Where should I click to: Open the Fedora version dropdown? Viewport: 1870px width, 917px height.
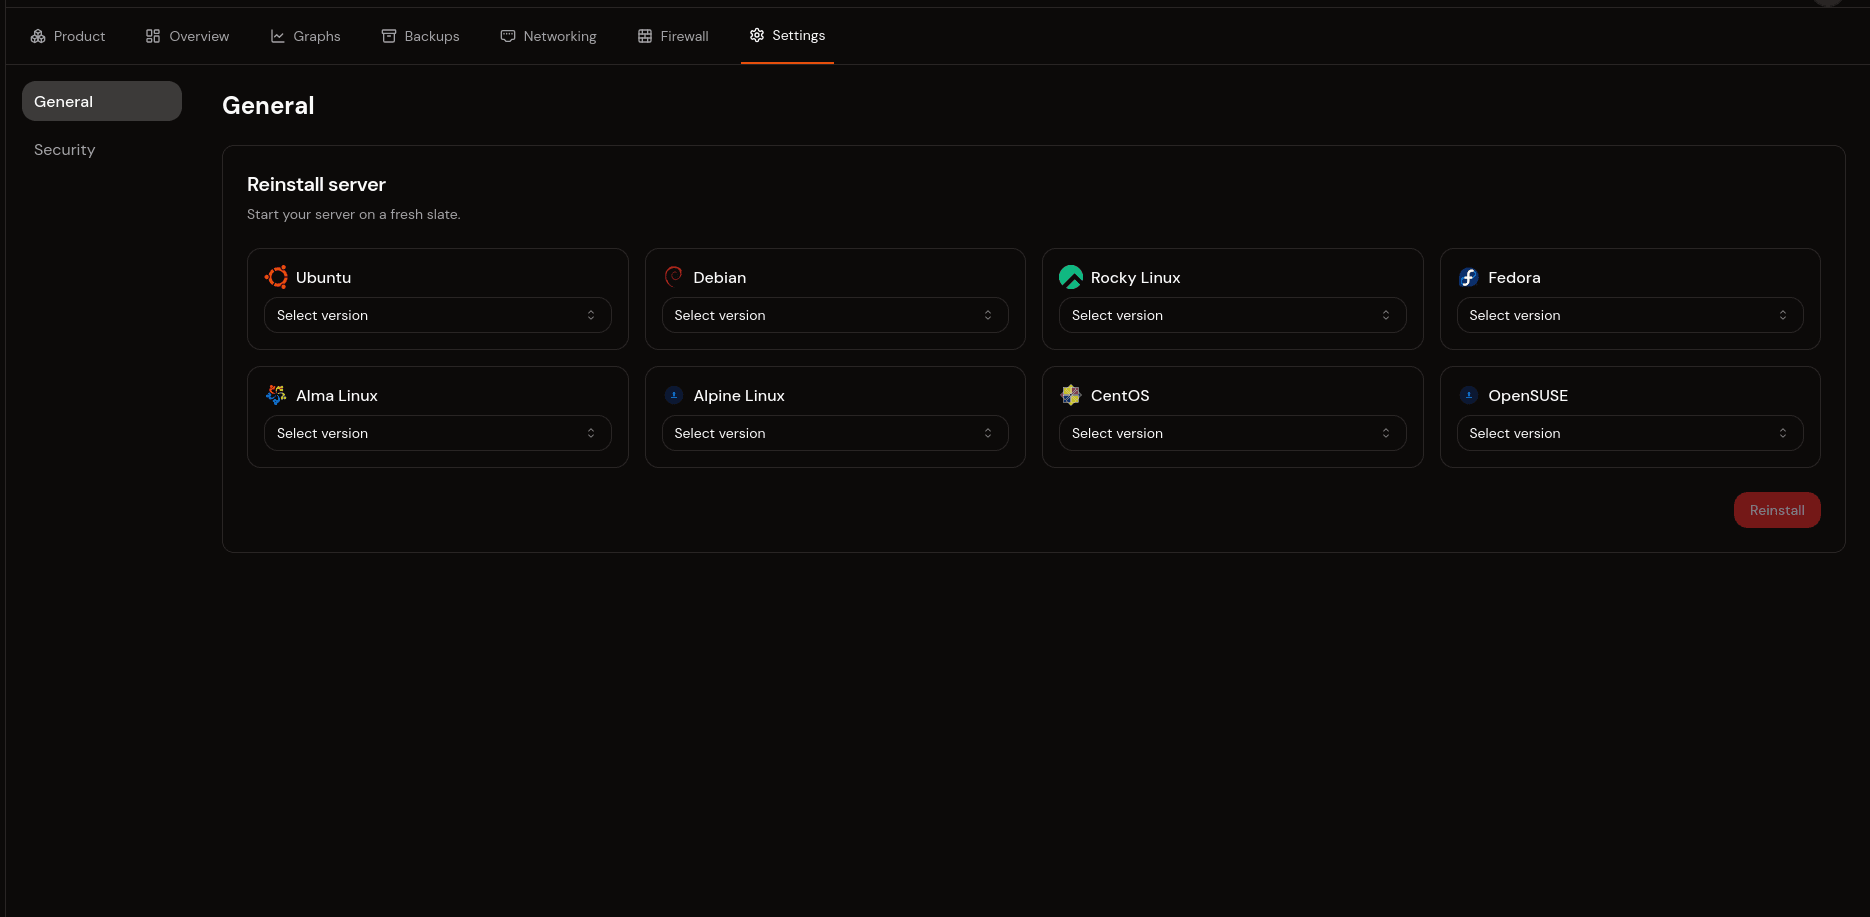tap(1630, 315)
